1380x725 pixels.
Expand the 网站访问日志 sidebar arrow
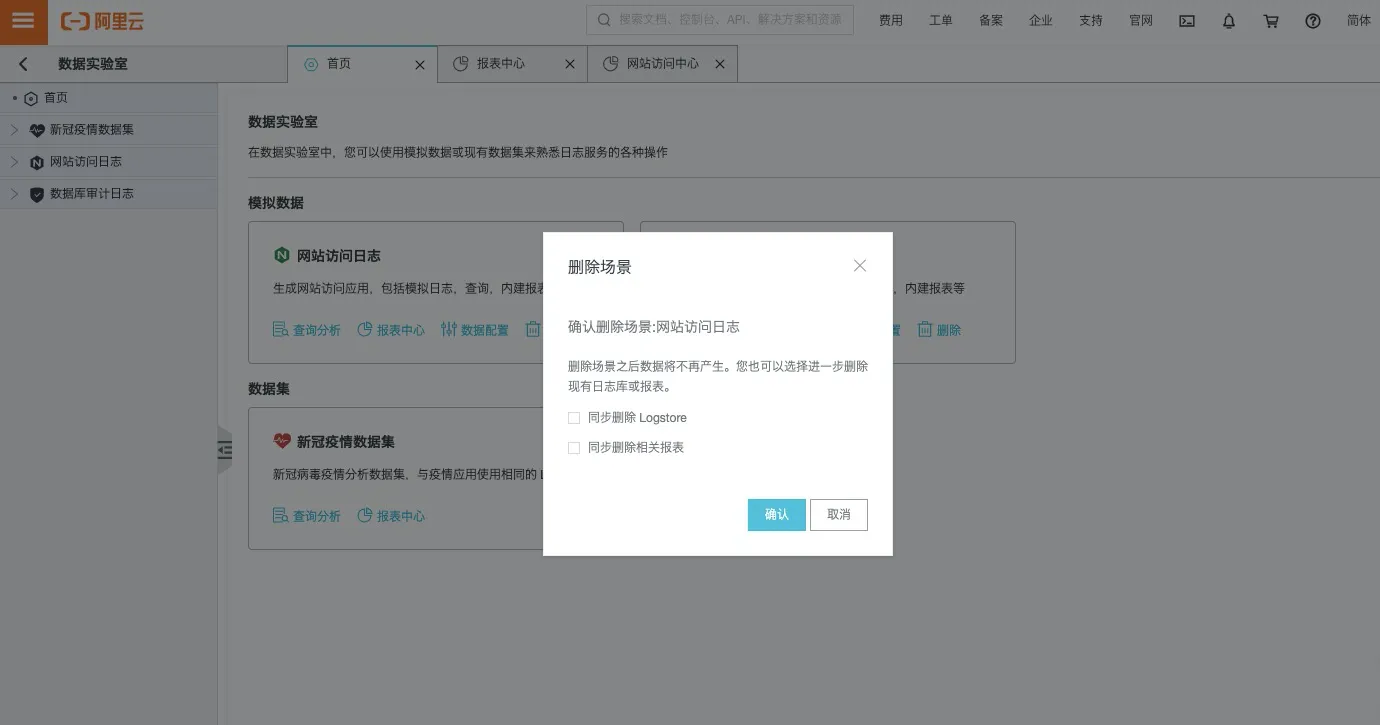point(14,162)
